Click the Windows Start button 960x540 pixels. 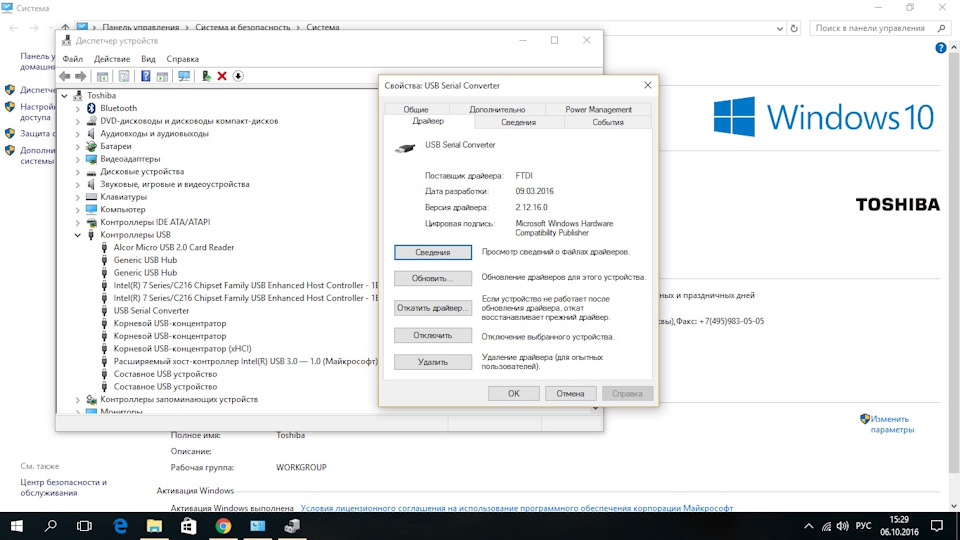click(x=17, y=526)
